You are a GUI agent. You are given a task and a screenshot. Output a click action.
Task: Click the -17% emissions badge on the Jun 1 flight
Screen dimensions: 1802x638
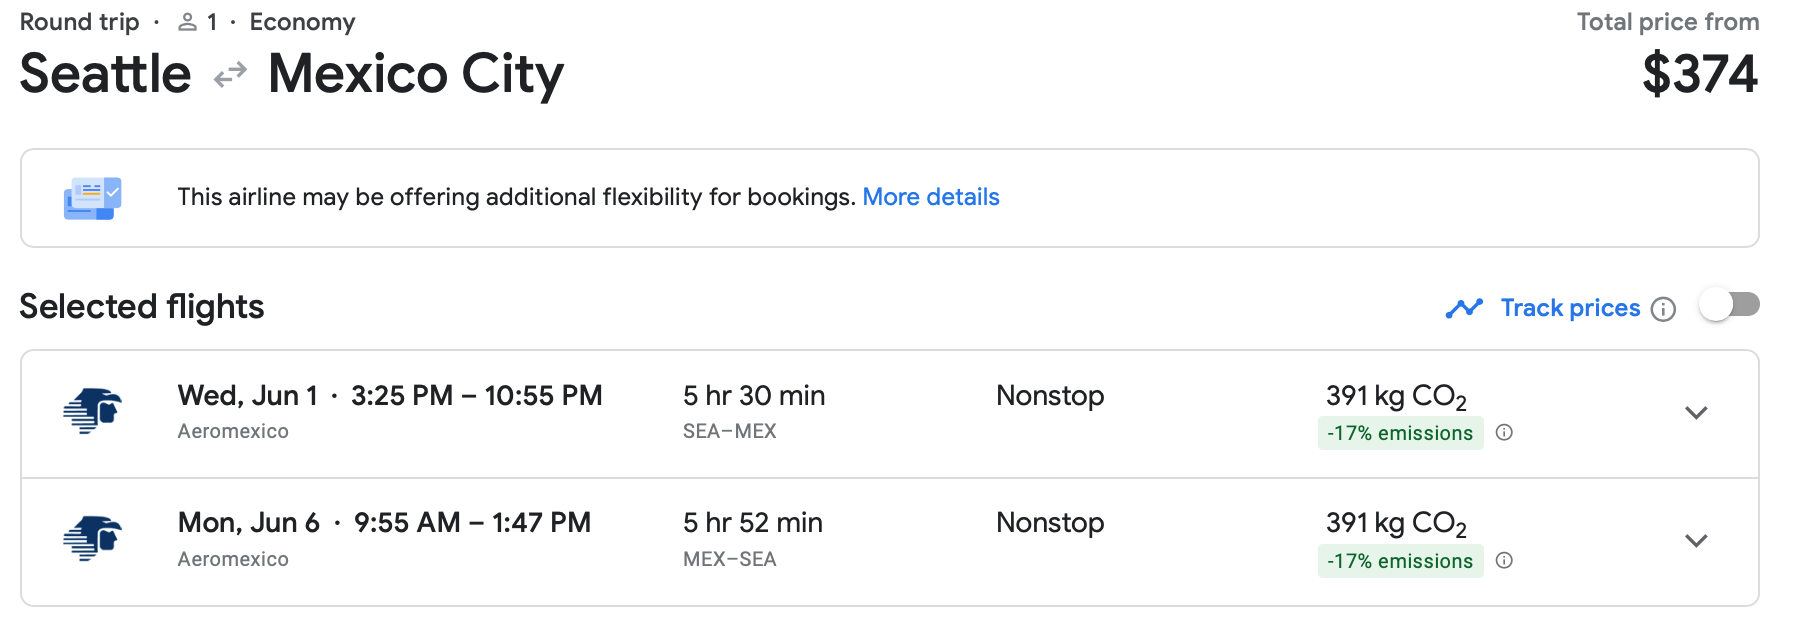coord(1399,433)
